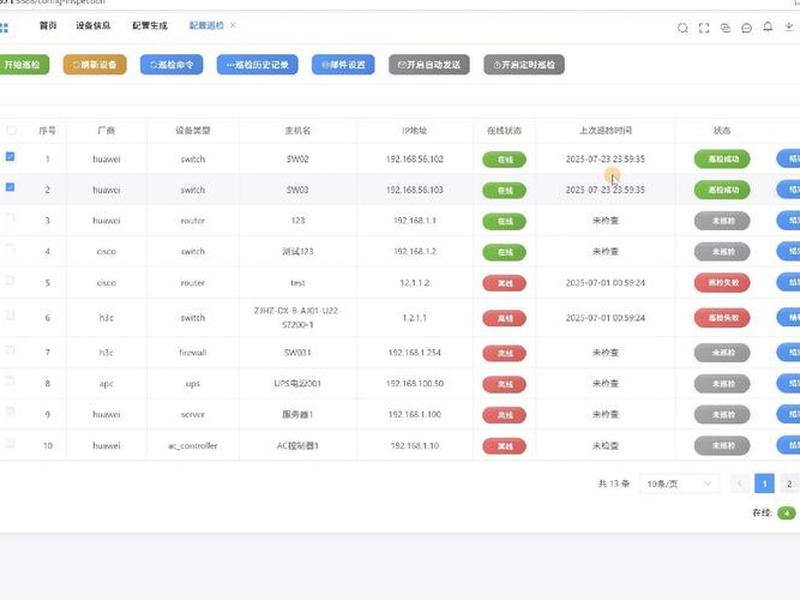800x600 pixels.
Task: Click IP address 192.168.56.103
Action: click(414, 190)
